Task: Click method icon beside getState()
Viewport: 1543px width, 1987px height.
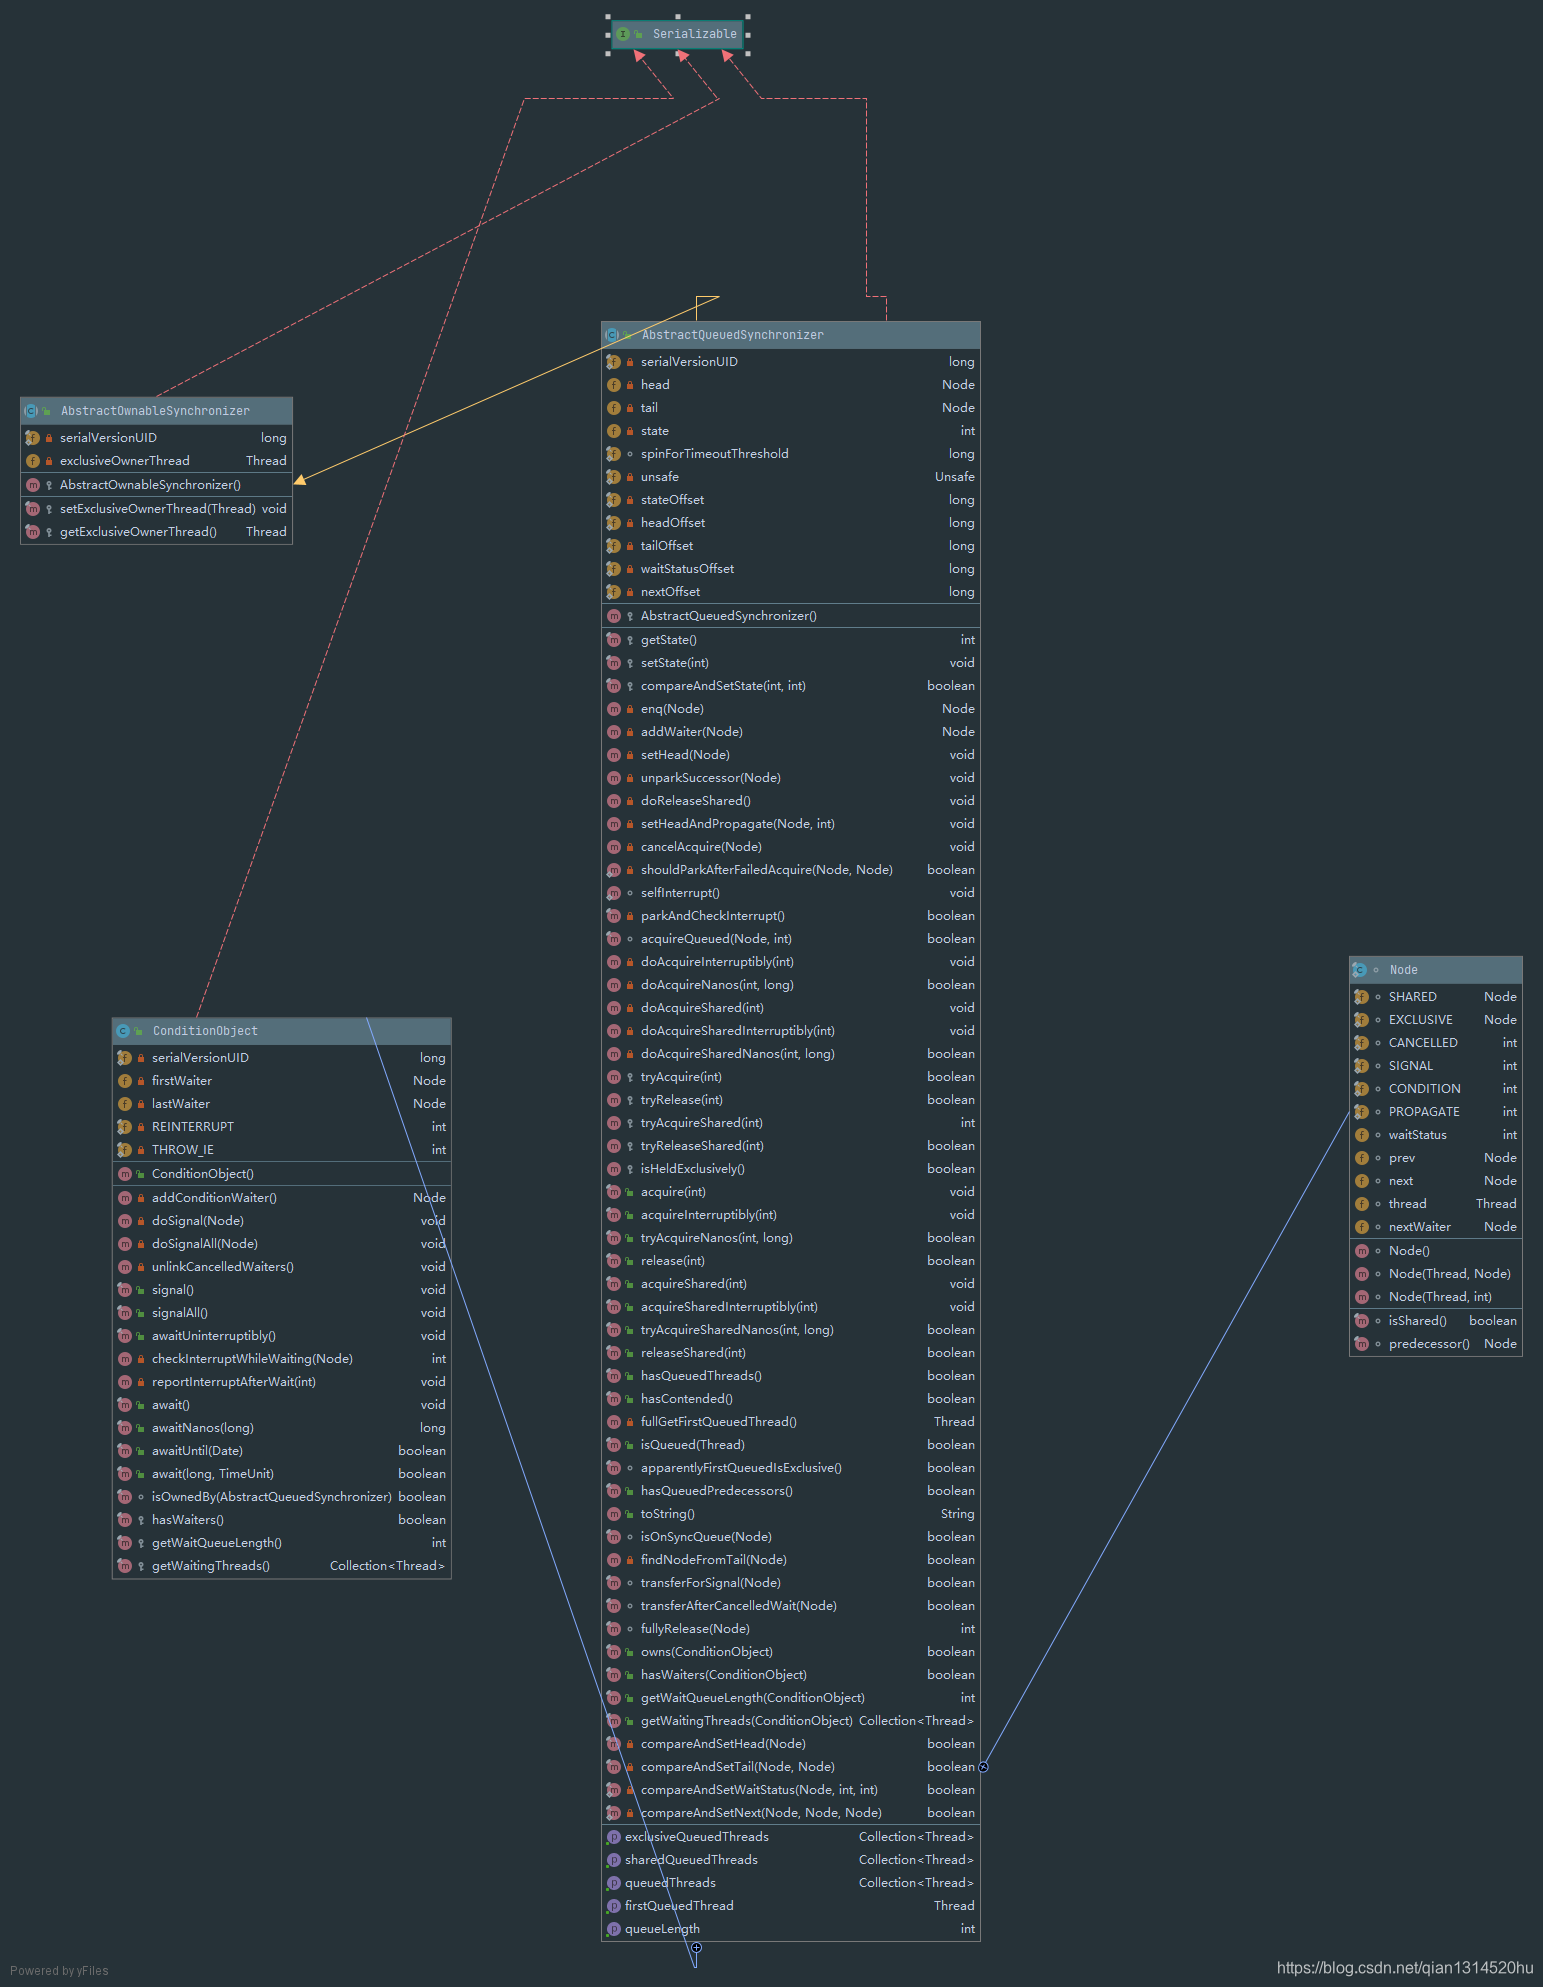Action: (613, 640)
